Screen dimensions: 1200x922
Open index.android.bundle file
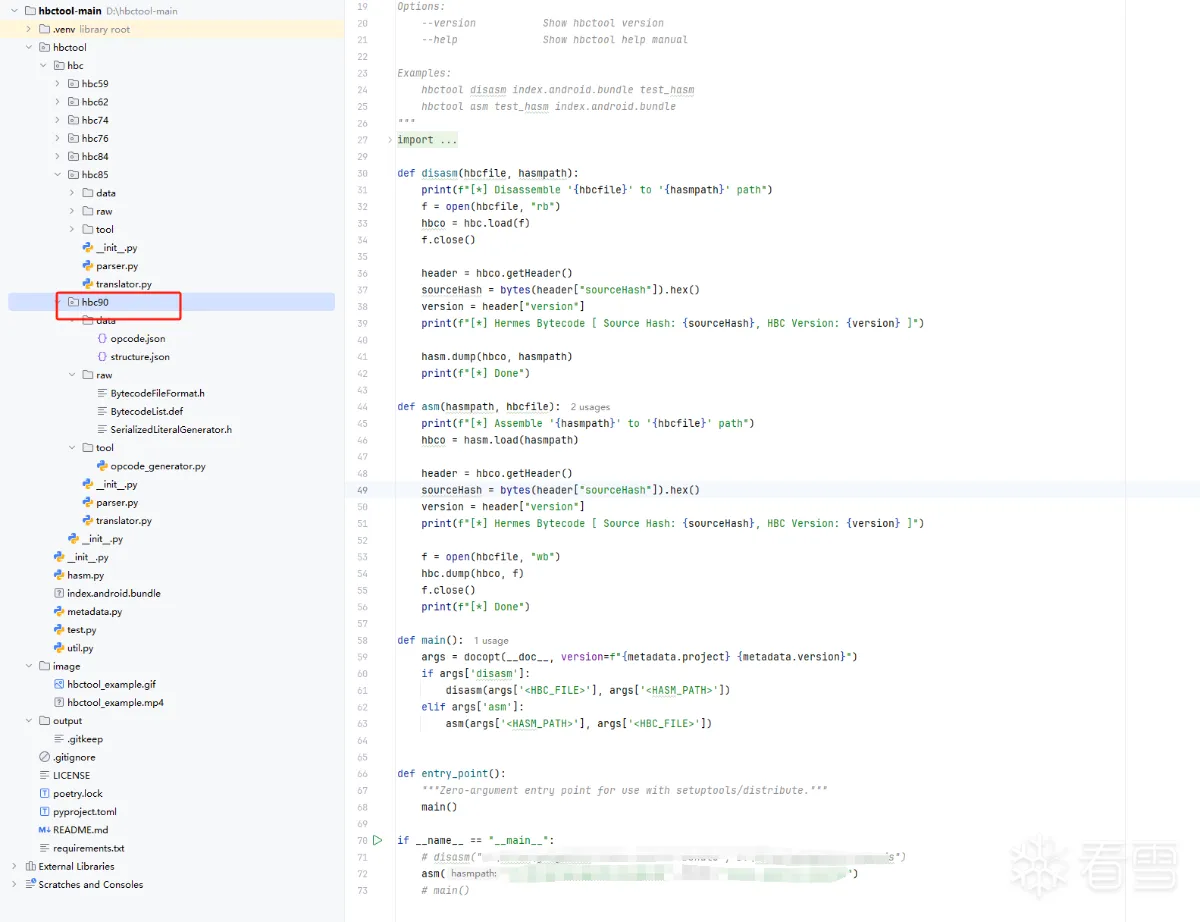[114, 593]
